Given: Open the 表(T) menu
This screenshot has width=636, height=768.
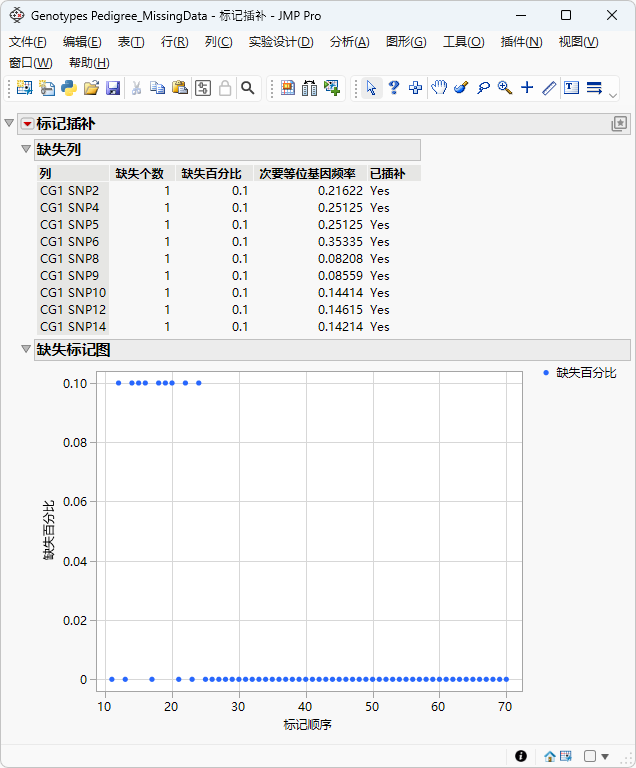Looking at the screenshot, I should [x=131, y=42].
